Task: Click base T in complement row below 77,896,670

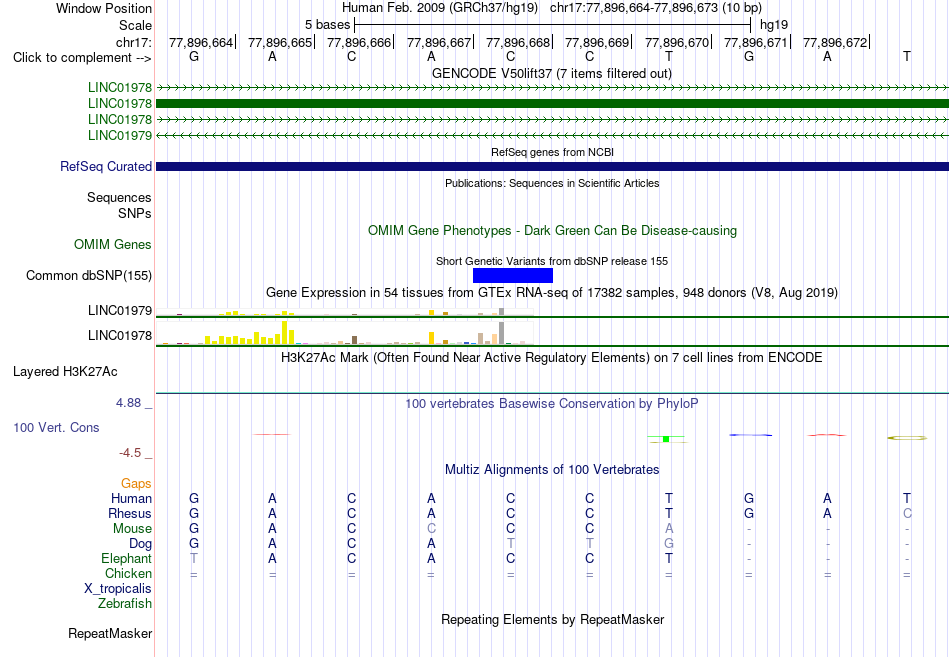Action: point(669,56)
